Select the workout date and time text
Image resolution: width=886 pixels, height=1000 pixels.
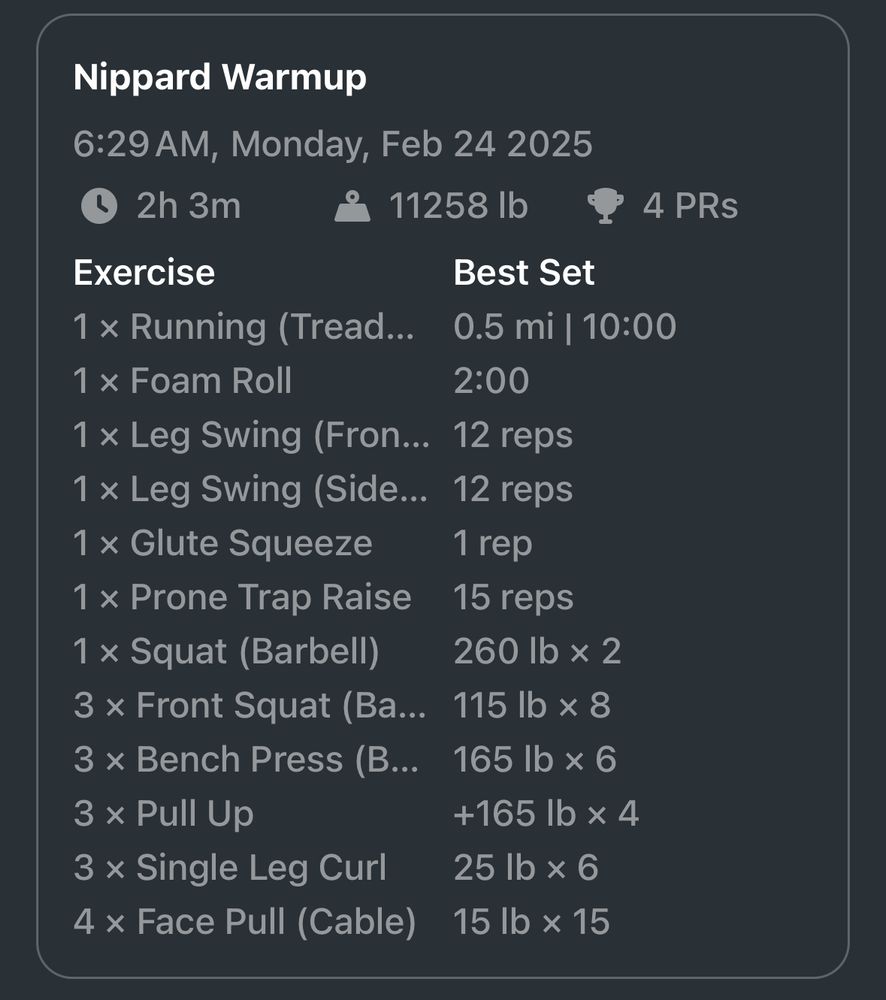(333, 144)
